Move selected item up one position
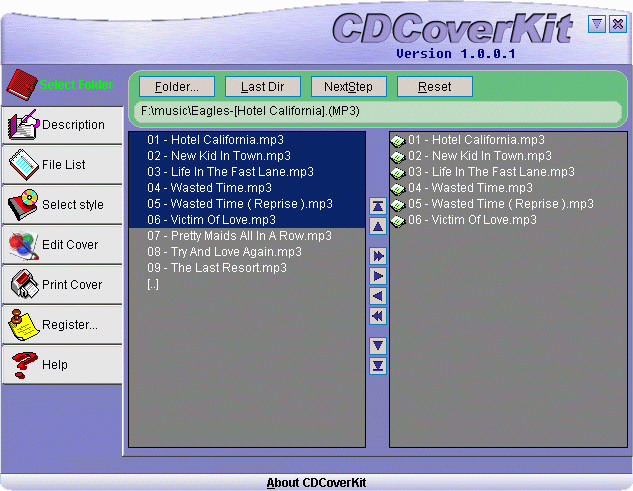Image resolution: width=633 pixels, height=491 pixels. (378, 226)
